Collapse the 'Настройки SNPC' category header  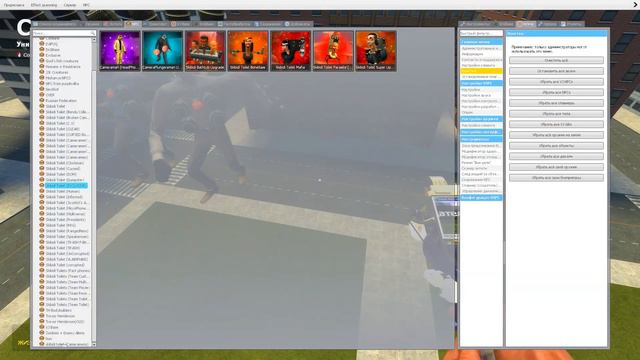click(x=481, y=83)
